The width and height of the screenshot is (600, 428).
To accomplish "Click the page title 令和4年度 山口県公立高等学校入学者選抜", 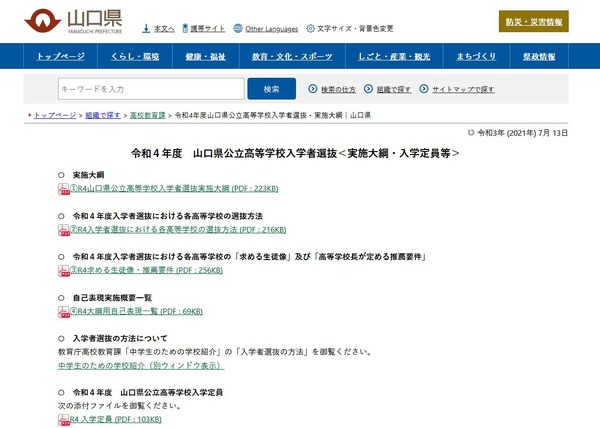I will (295, 153).
